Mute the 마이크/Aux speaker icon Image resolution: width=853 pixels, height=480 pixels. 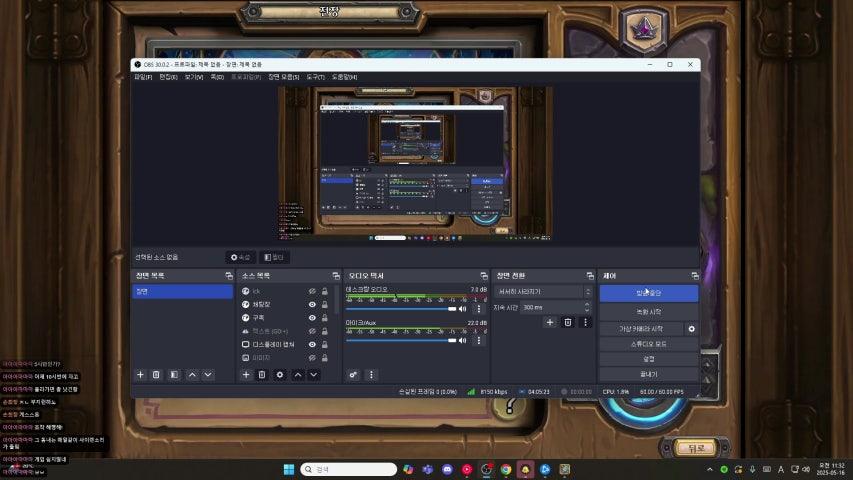[x=462, y=341]
